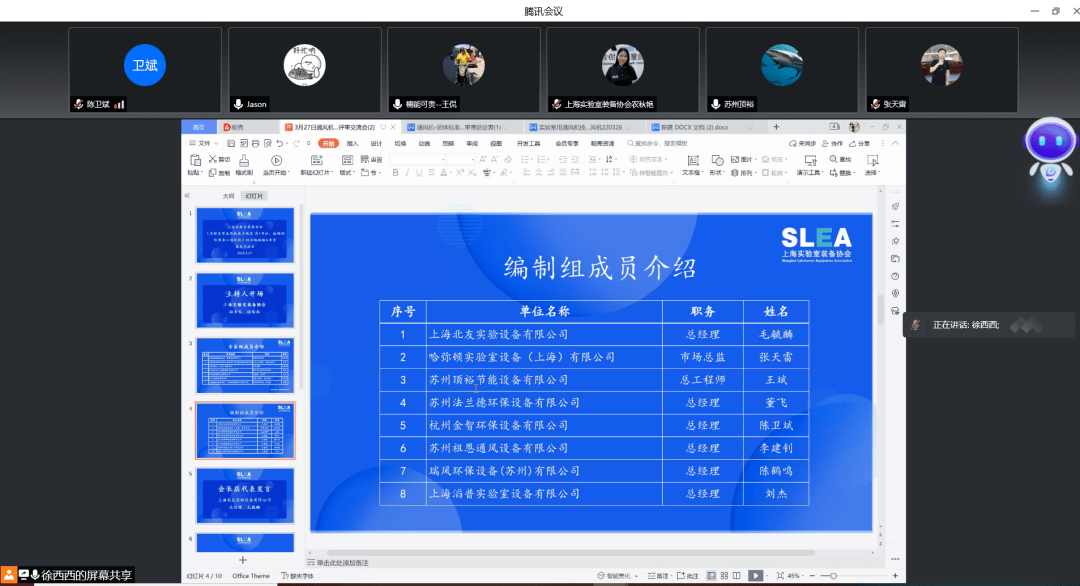The height and width of the screenshot is (586, 1080).
Task: Toggle the Notes pane button in status bar
Action: (x=658, y=576)
